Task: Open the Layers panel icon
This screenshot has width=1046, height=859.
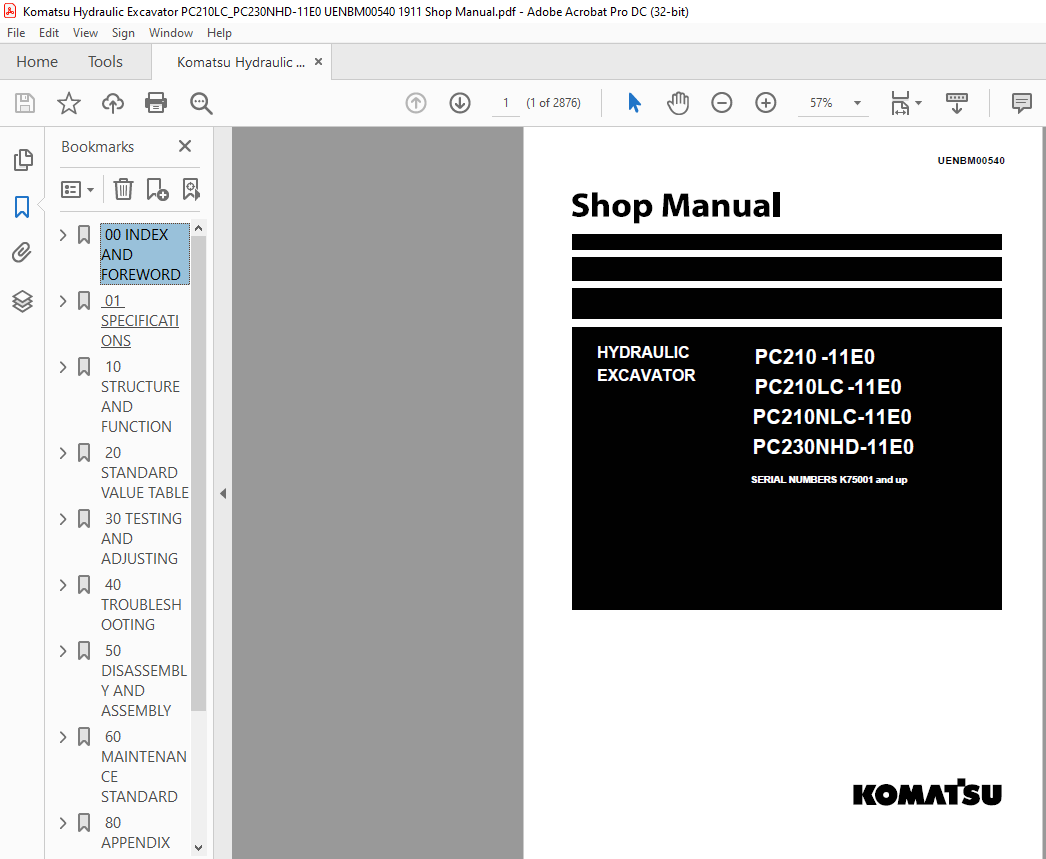Action: click(x=22, y=301)
